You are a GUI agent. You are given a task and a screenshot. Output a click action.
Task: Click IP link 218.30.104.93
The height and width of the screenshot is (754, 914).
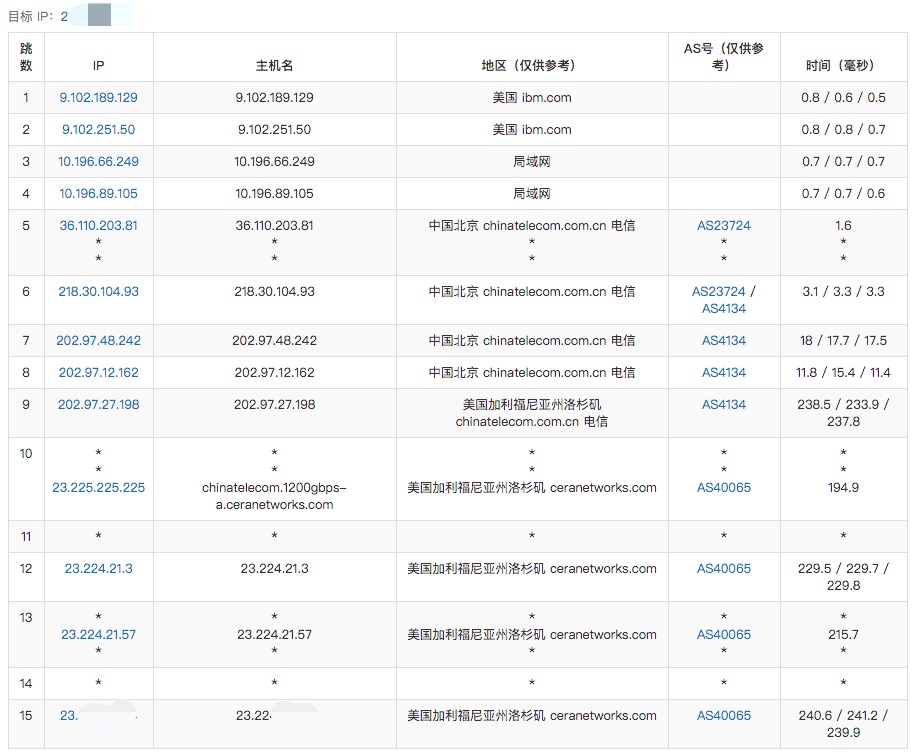tap(98, 292)
